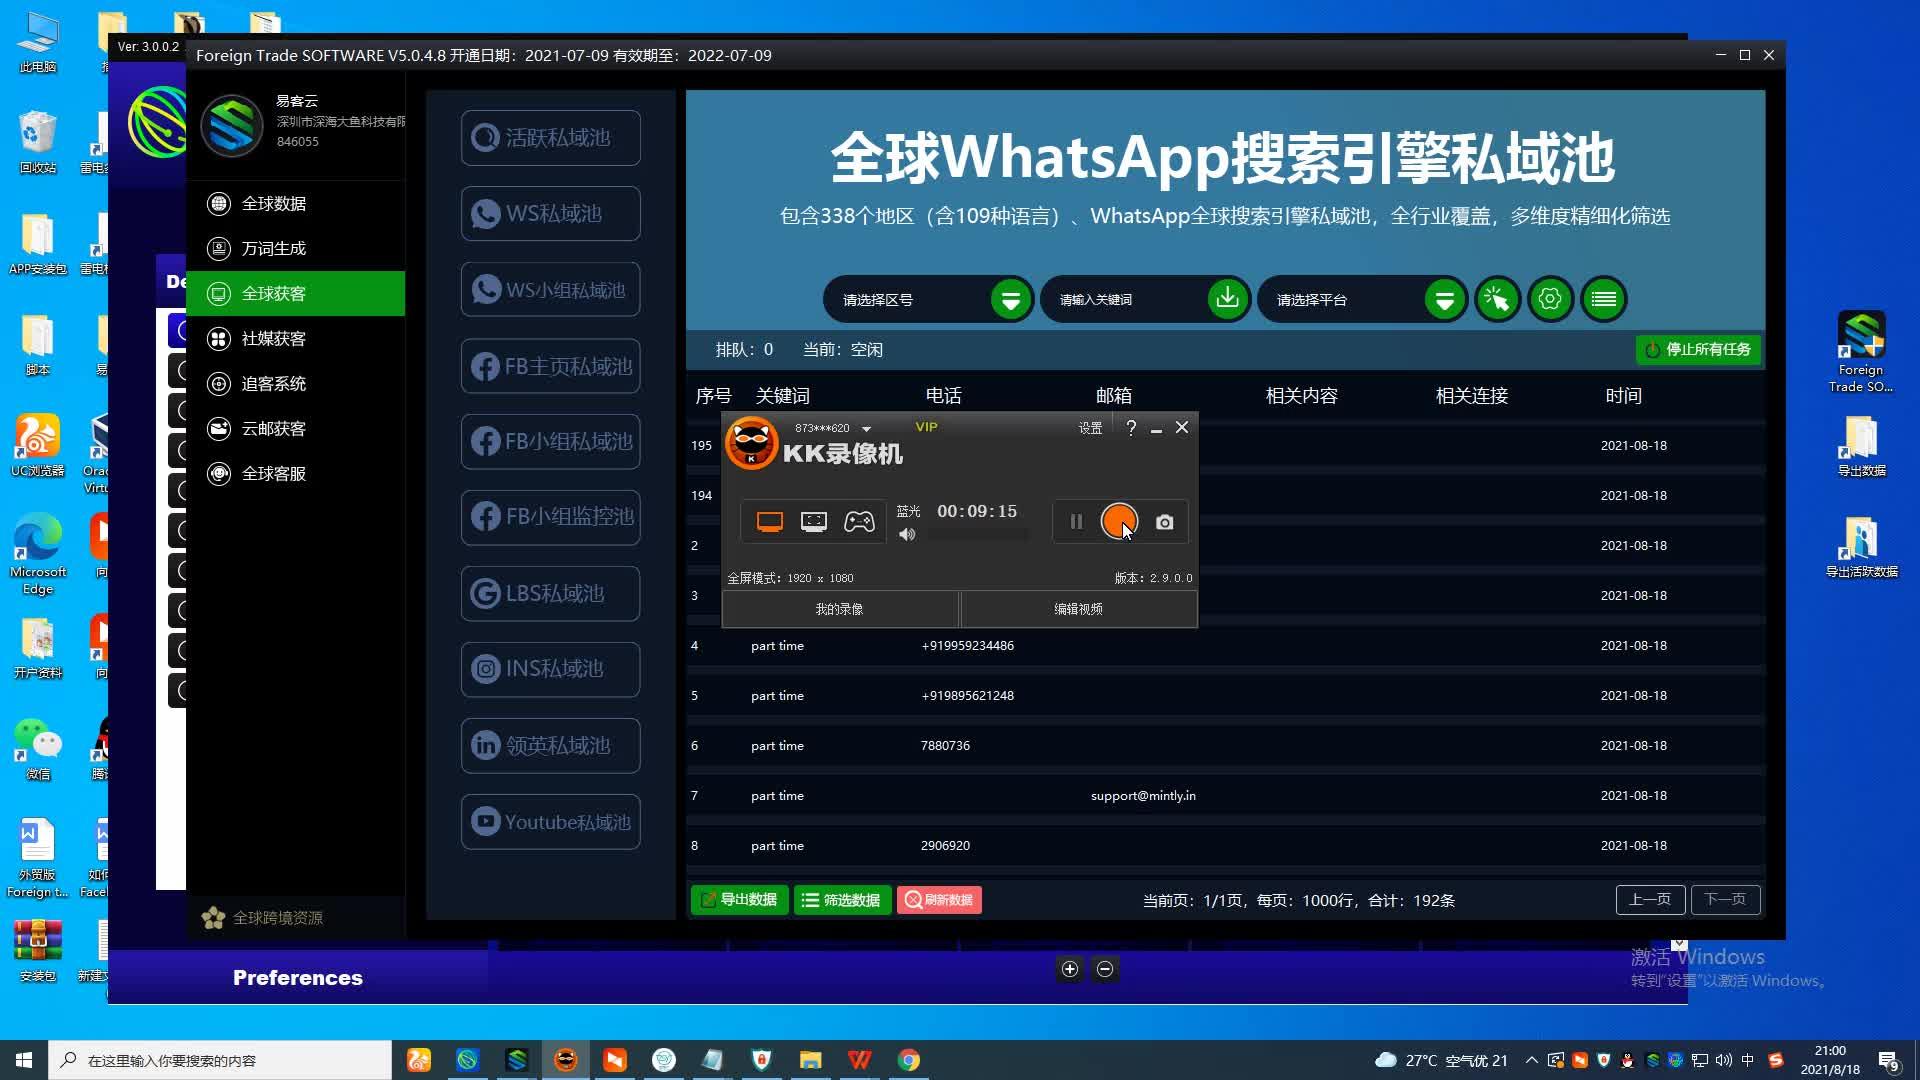Click the green cursor-click start icon
1920x1080 pixels.
[1497, 299]
